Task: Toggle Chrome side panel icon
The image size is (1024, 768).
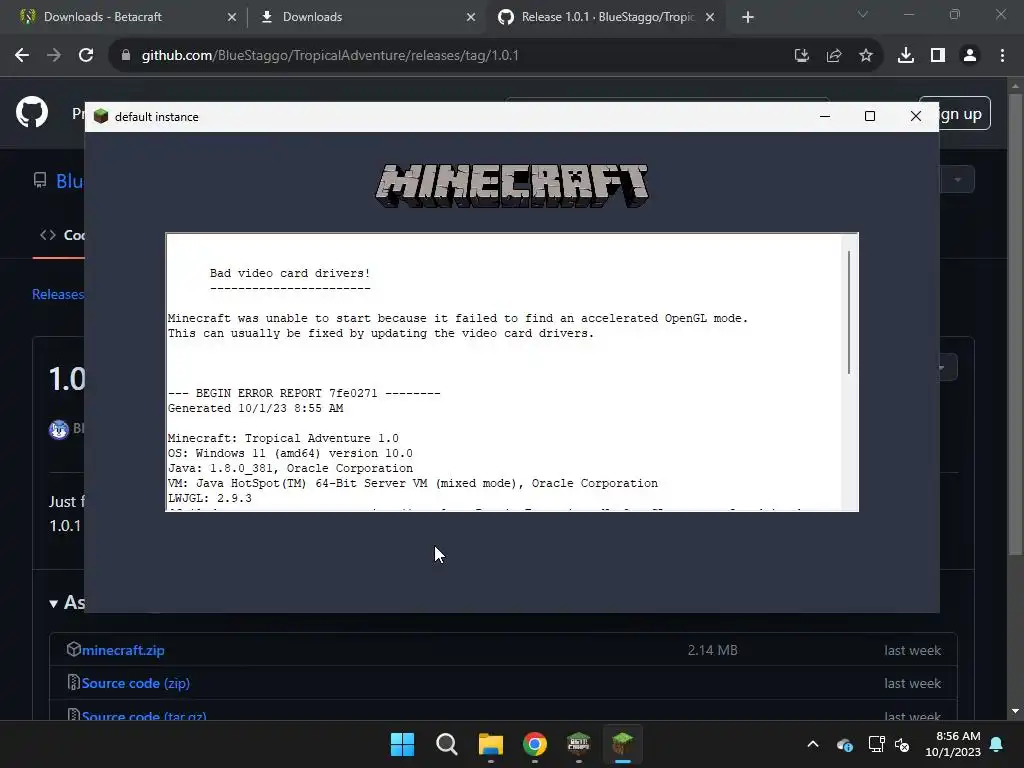Action: [x=938, y=56]
